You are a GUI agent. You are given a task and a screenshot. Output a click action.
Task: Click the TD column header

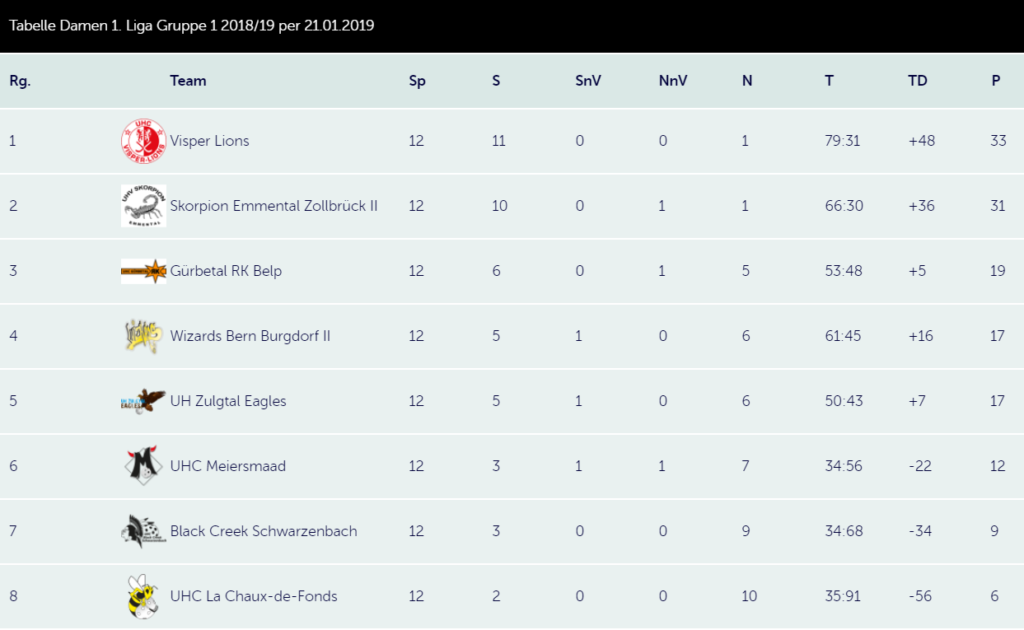point(918,81)
